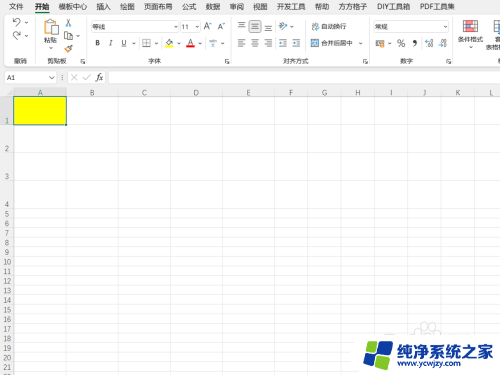Open borders dropdown arrow
Screen dimensions: 500x375
156,43
